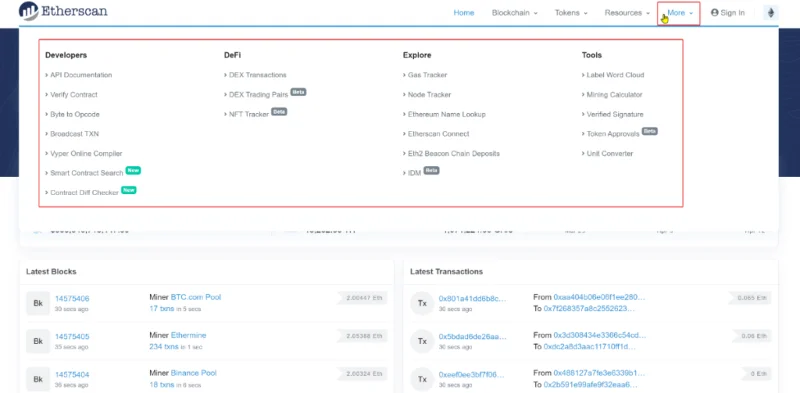Open Ethereum Name Lookup
The image size is (800, 393).
click(447, 114)
